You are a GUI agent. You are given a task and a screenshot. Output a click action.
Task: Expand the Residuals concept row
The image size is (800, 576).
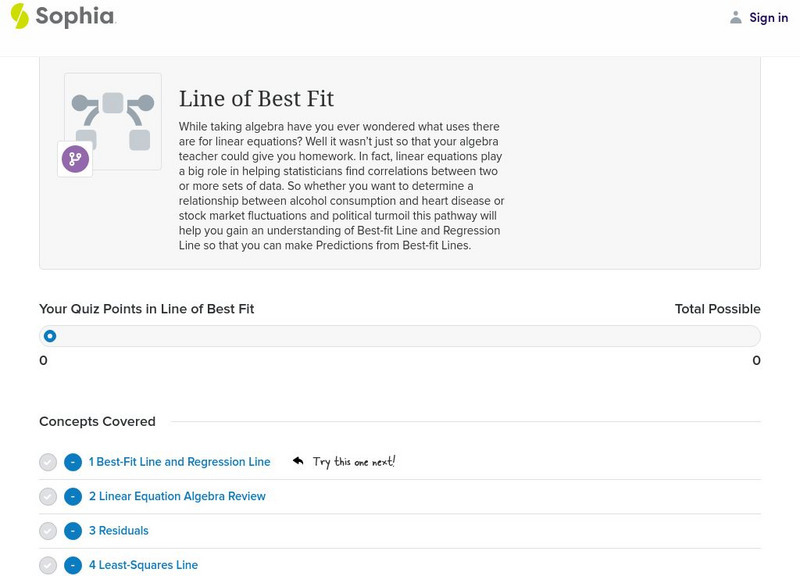(73, 531)
